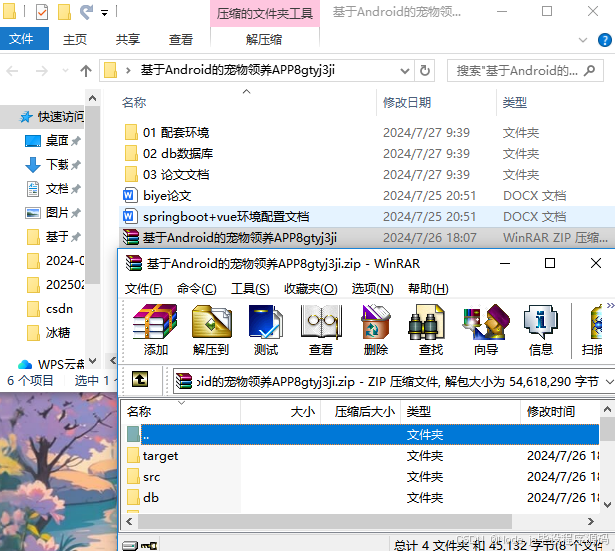Screen dimensions: 615x551
Task: Click the quick access new folder icon
Action: point(64,12)
